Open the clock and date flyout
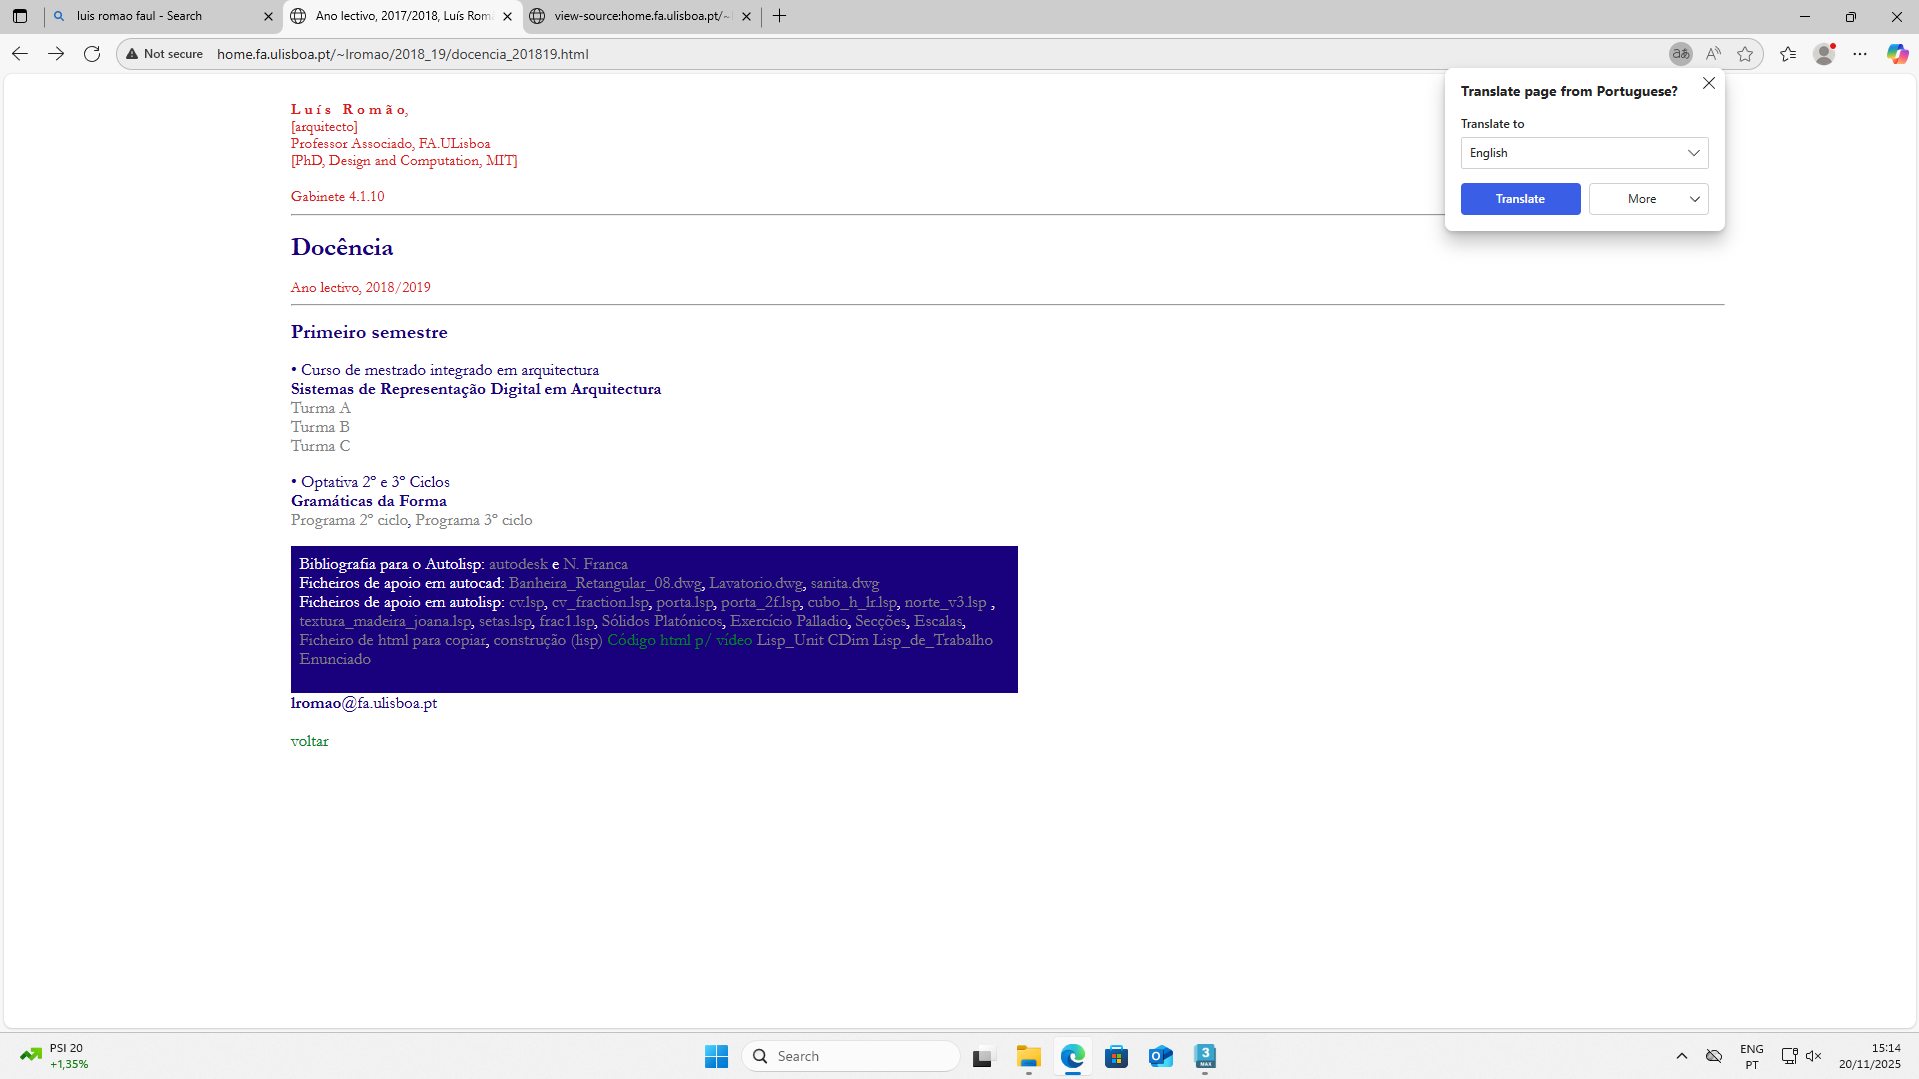This screenshot has height=1079, width=1919. [1869, 1056]
